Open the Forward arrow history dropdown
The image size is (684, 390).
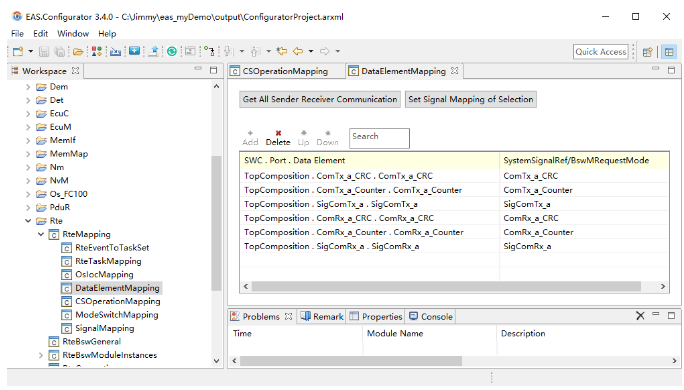pos(338,51)
